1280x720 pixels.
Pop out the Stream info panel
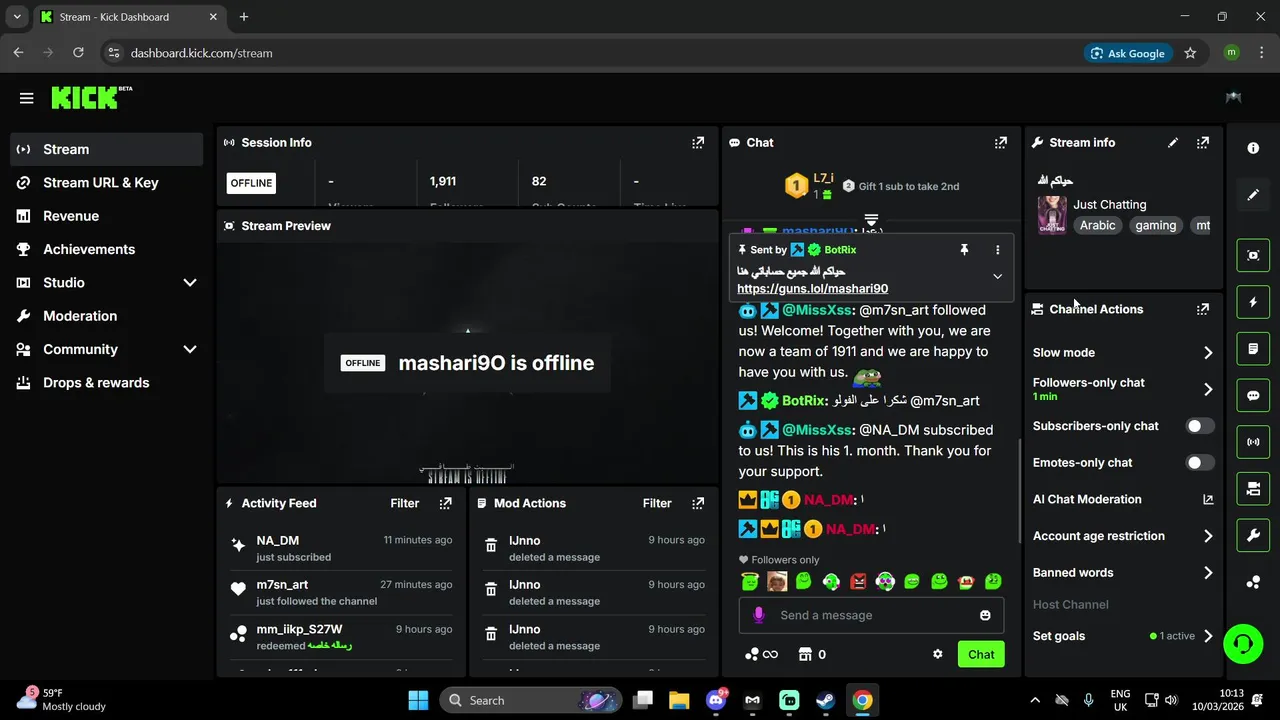(x=1203, y=143)
